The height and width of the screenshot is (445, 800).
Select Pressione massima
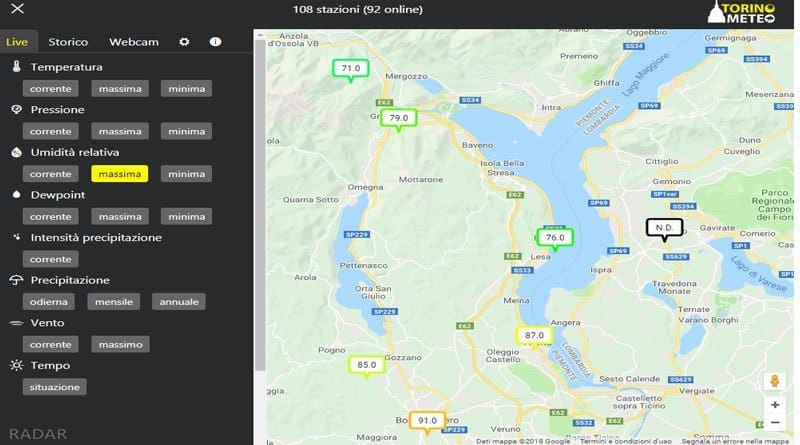[x=120, y=131]
